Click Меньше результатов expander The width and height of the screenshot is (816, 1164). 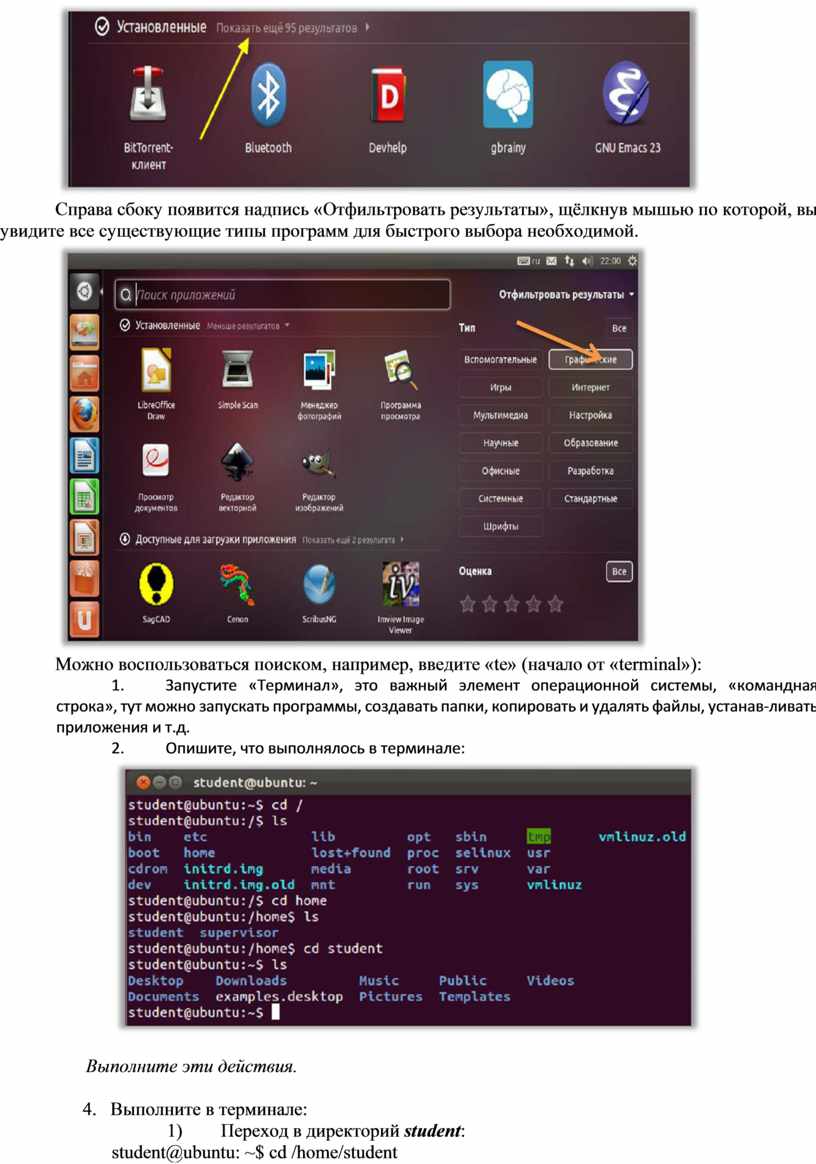248,325
